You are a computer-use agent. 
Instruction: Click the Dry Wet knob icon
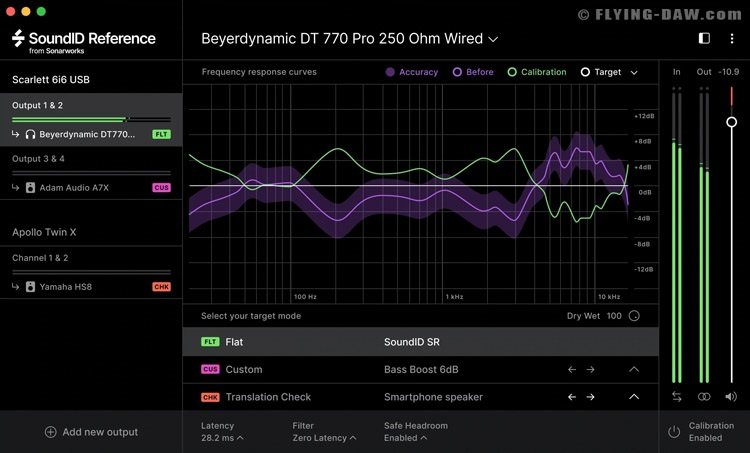click(634, 316)
